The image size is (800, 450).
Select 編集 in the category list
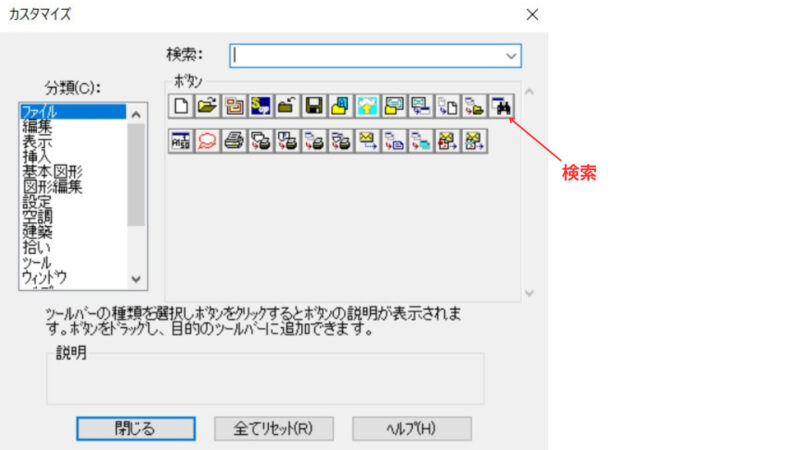(x=73, y=127)
